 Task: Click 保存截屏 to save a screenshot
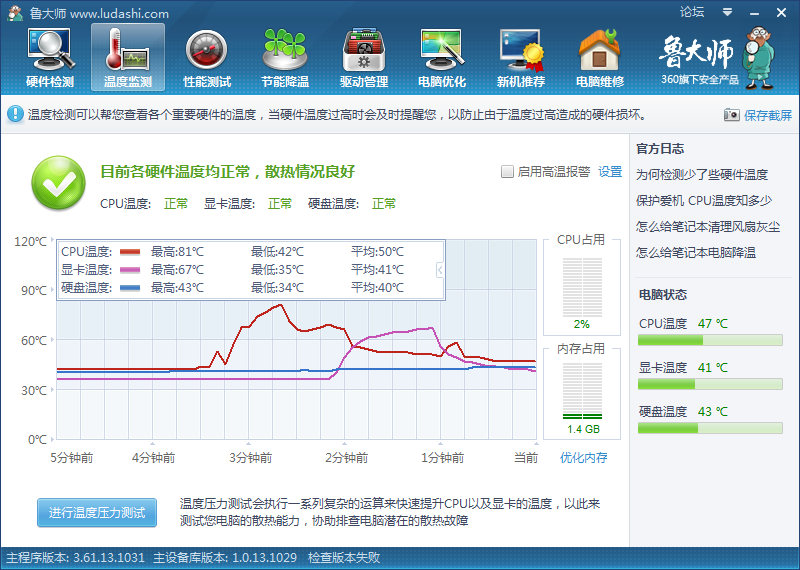pos(768,115)
